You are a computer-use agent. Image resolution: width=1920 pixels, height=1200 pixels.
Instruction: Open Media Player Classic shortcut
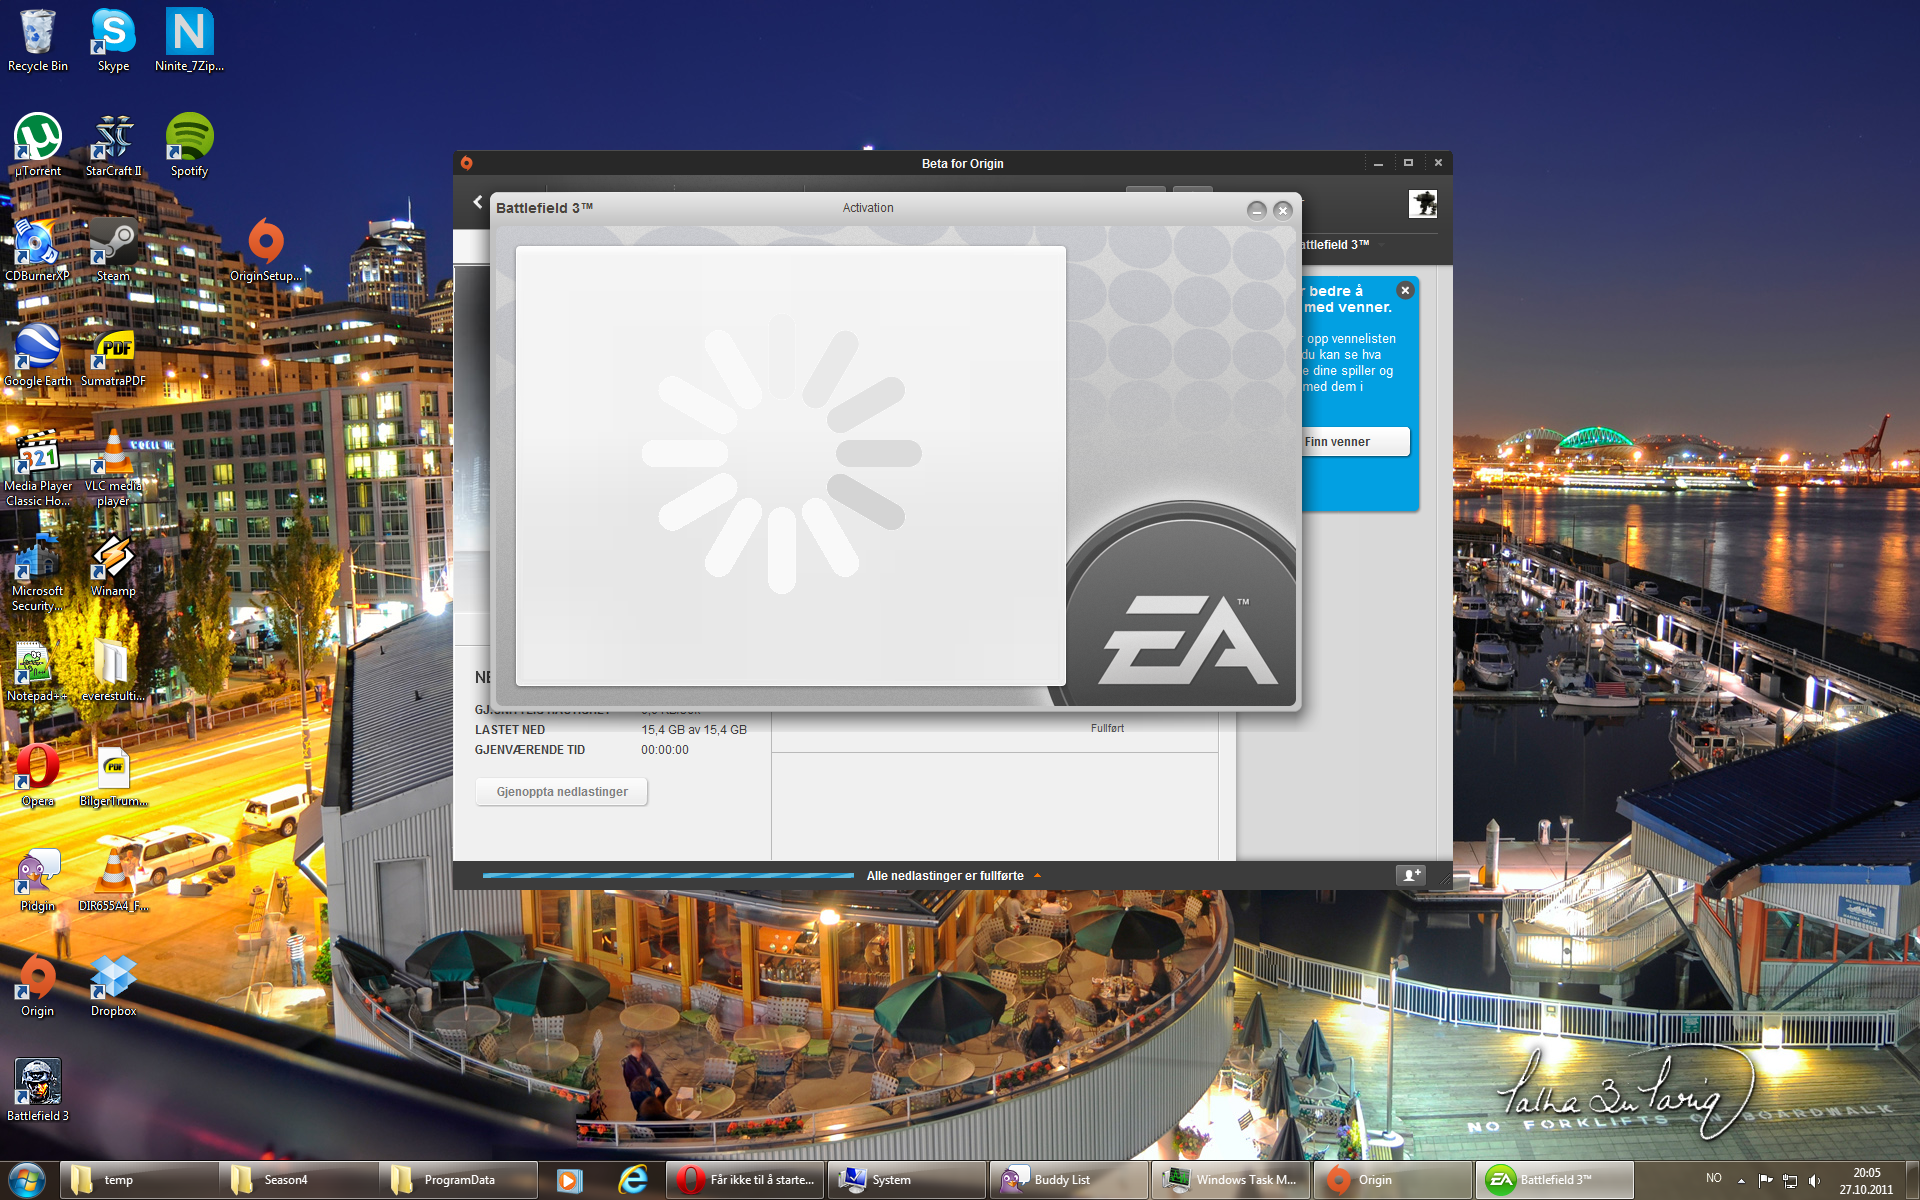pos(38,467)
